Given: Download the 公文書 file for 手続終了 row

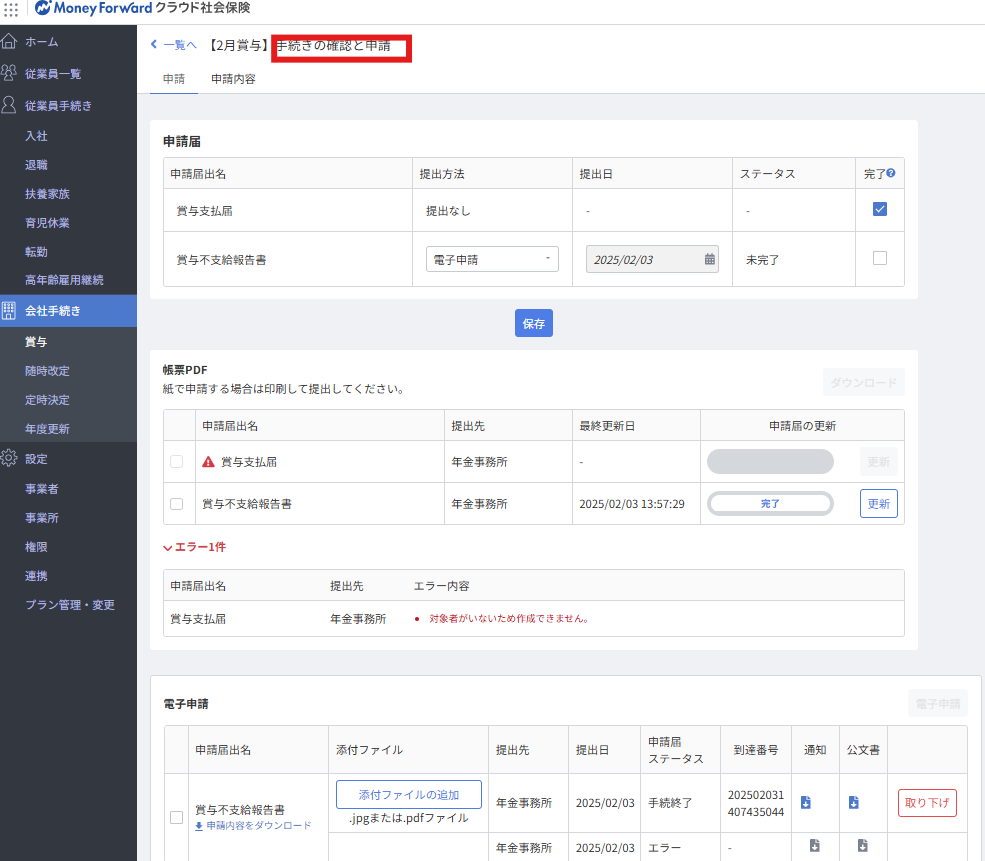Looking at the screenshot, I should [854, 802].
